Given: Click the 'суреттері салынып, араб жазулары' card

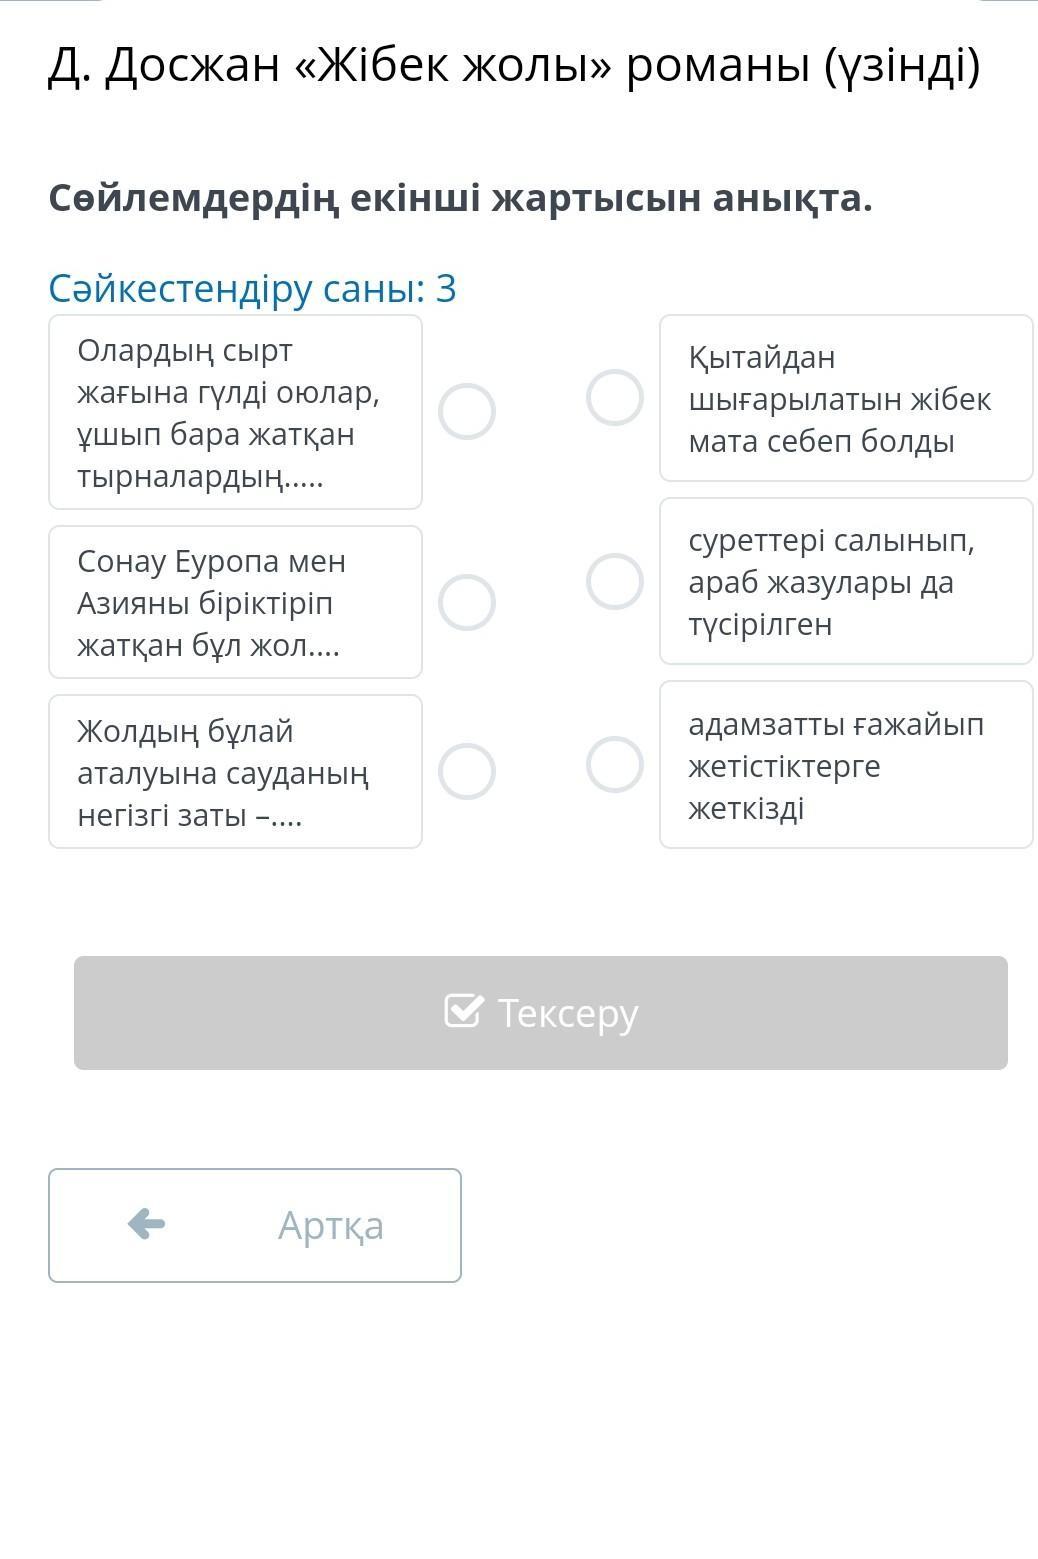Looking at the screenshot, I should pyautogui.click(x=846, y=581).
